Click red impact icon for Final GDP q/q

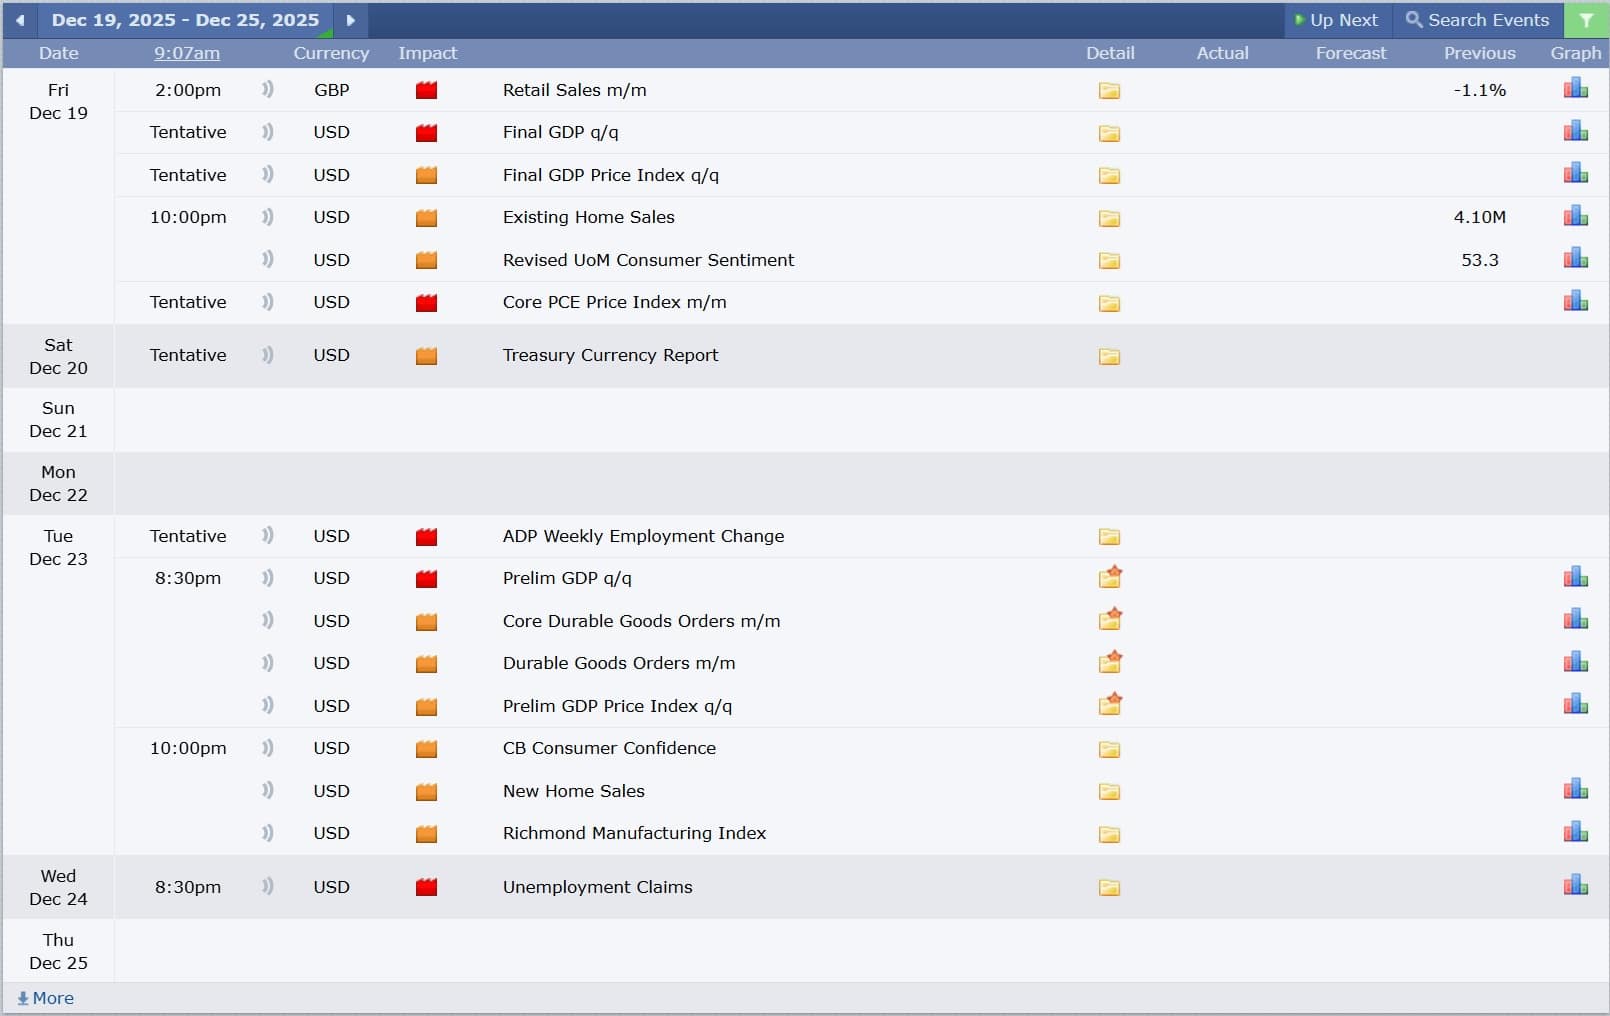426,133
